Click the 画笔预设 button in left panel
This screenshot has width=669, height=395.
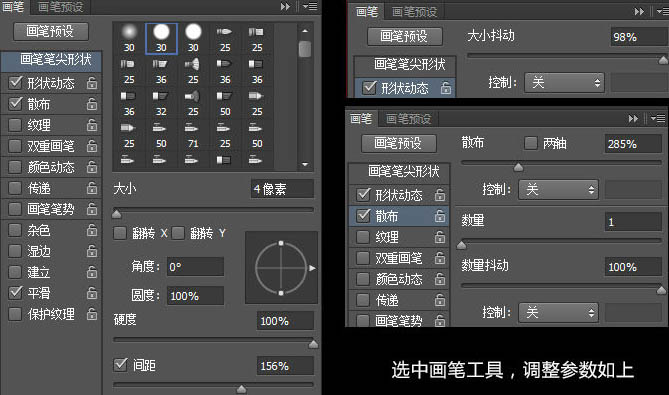[51, 32]
